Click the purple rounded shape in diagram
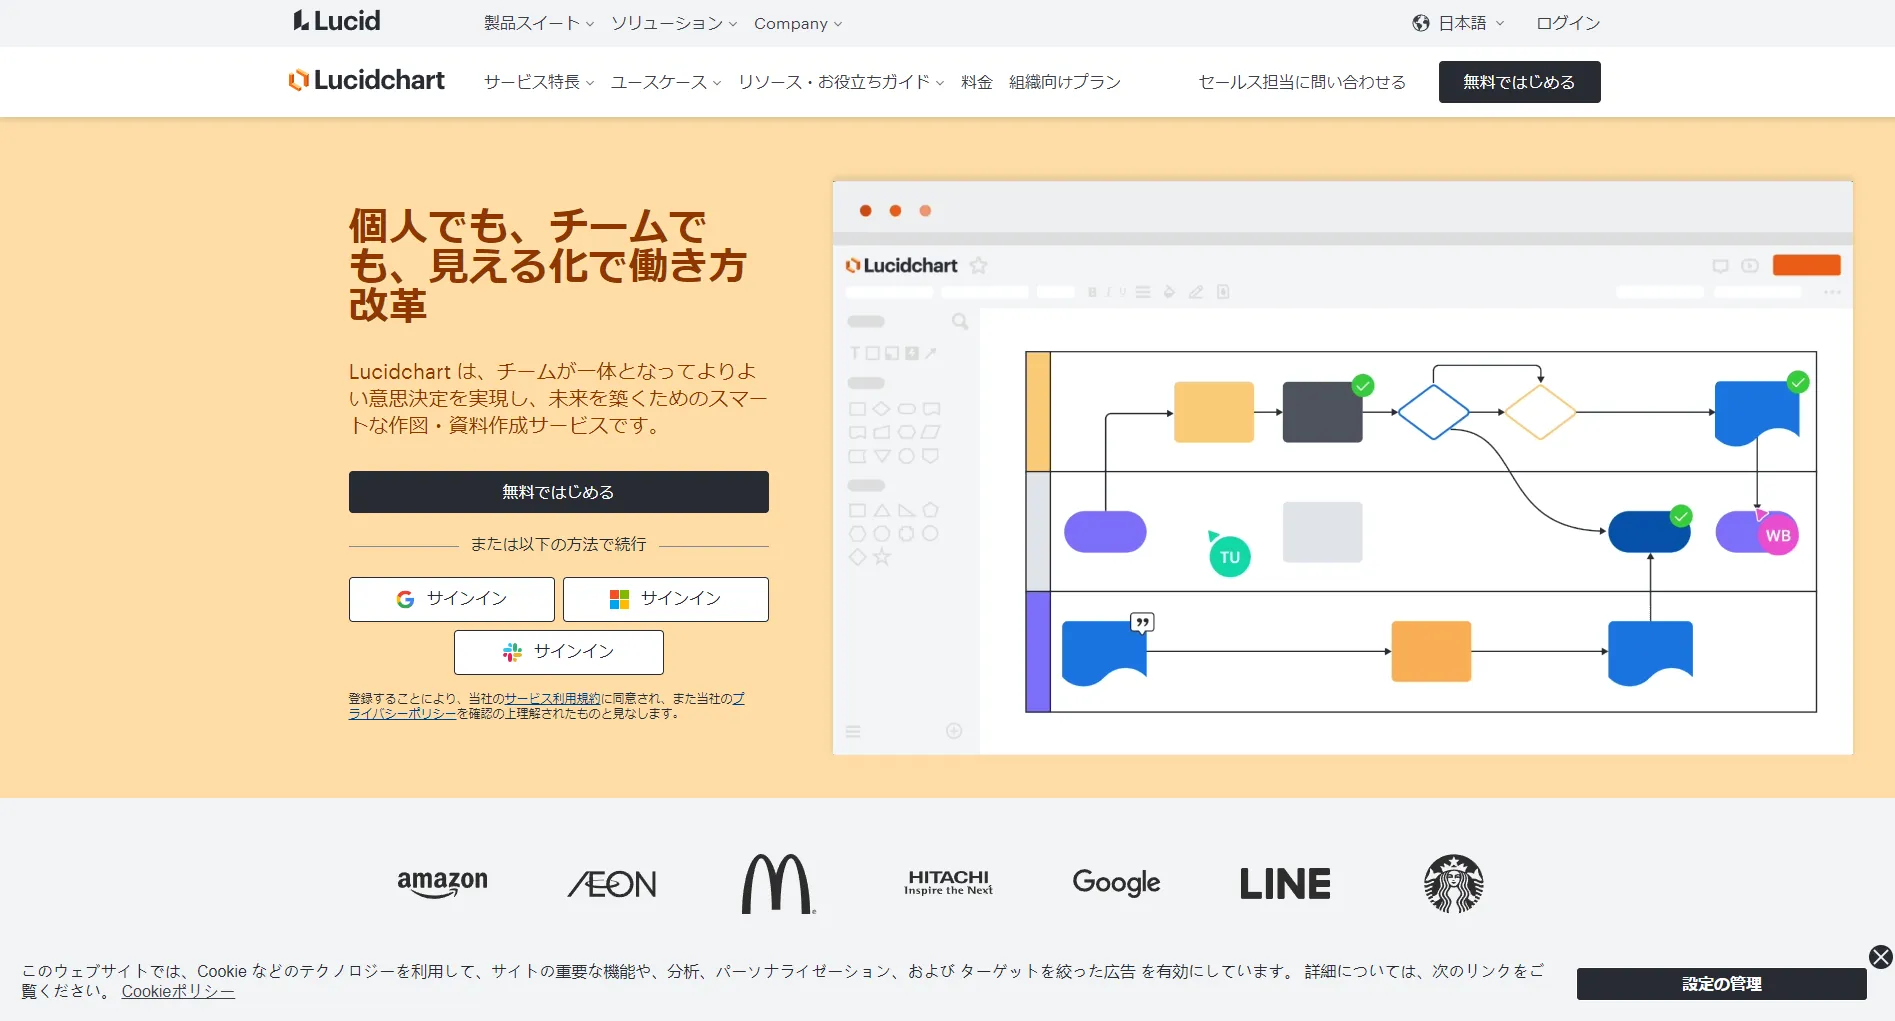Image resolution: width=1895 pixels, height=1021 pixels. (x=1105, y=532)
